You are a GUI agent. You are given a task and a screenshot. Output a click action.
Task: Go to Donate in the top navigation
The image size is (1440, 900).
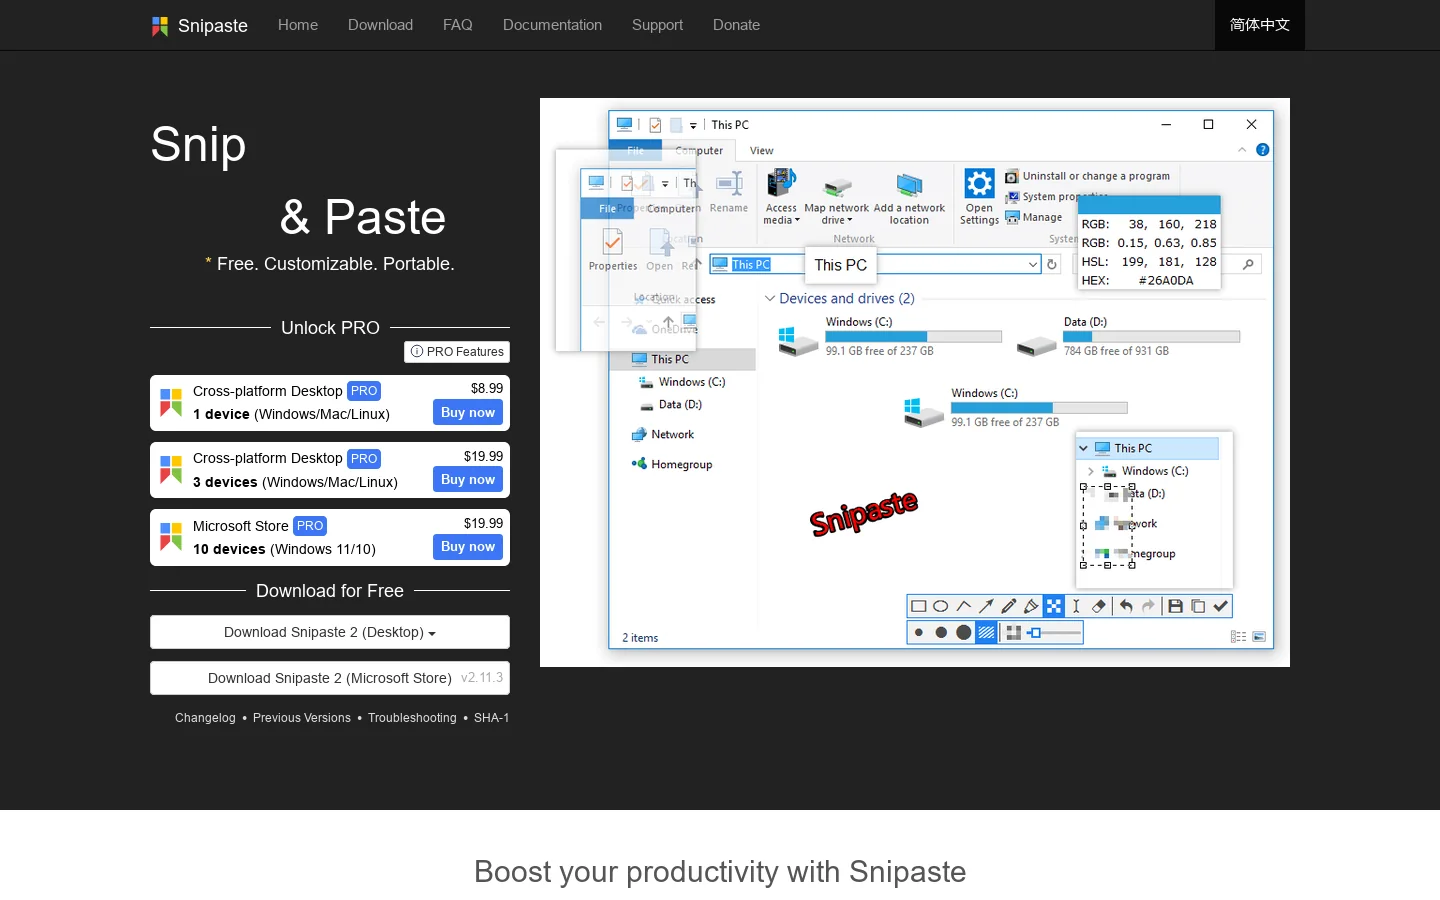coord(736,25)
